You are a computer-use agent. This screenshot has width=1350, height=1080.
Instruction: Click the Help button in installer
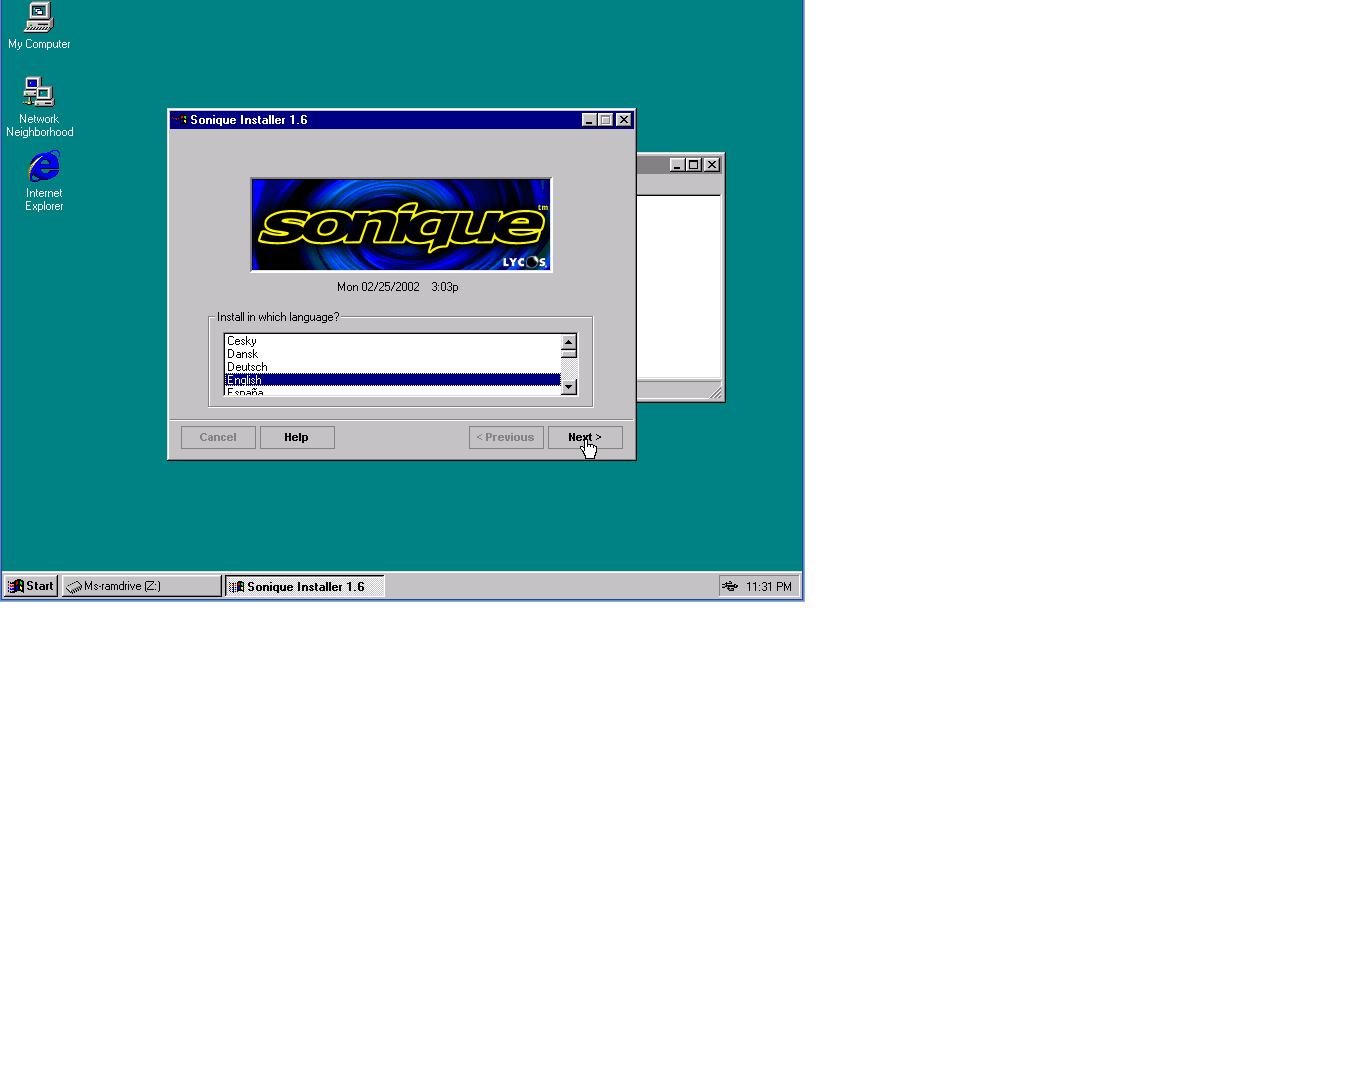click(x=297, y=437)
